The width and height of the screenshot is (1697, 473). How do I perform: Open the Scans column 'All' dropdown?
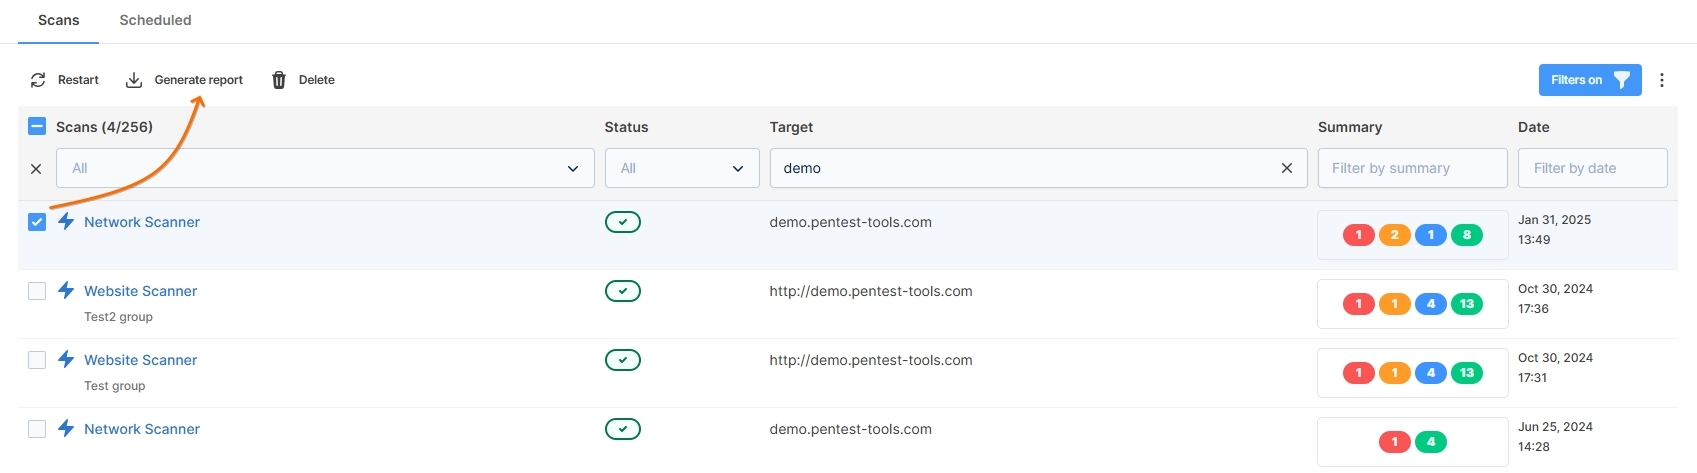point(325,168)
